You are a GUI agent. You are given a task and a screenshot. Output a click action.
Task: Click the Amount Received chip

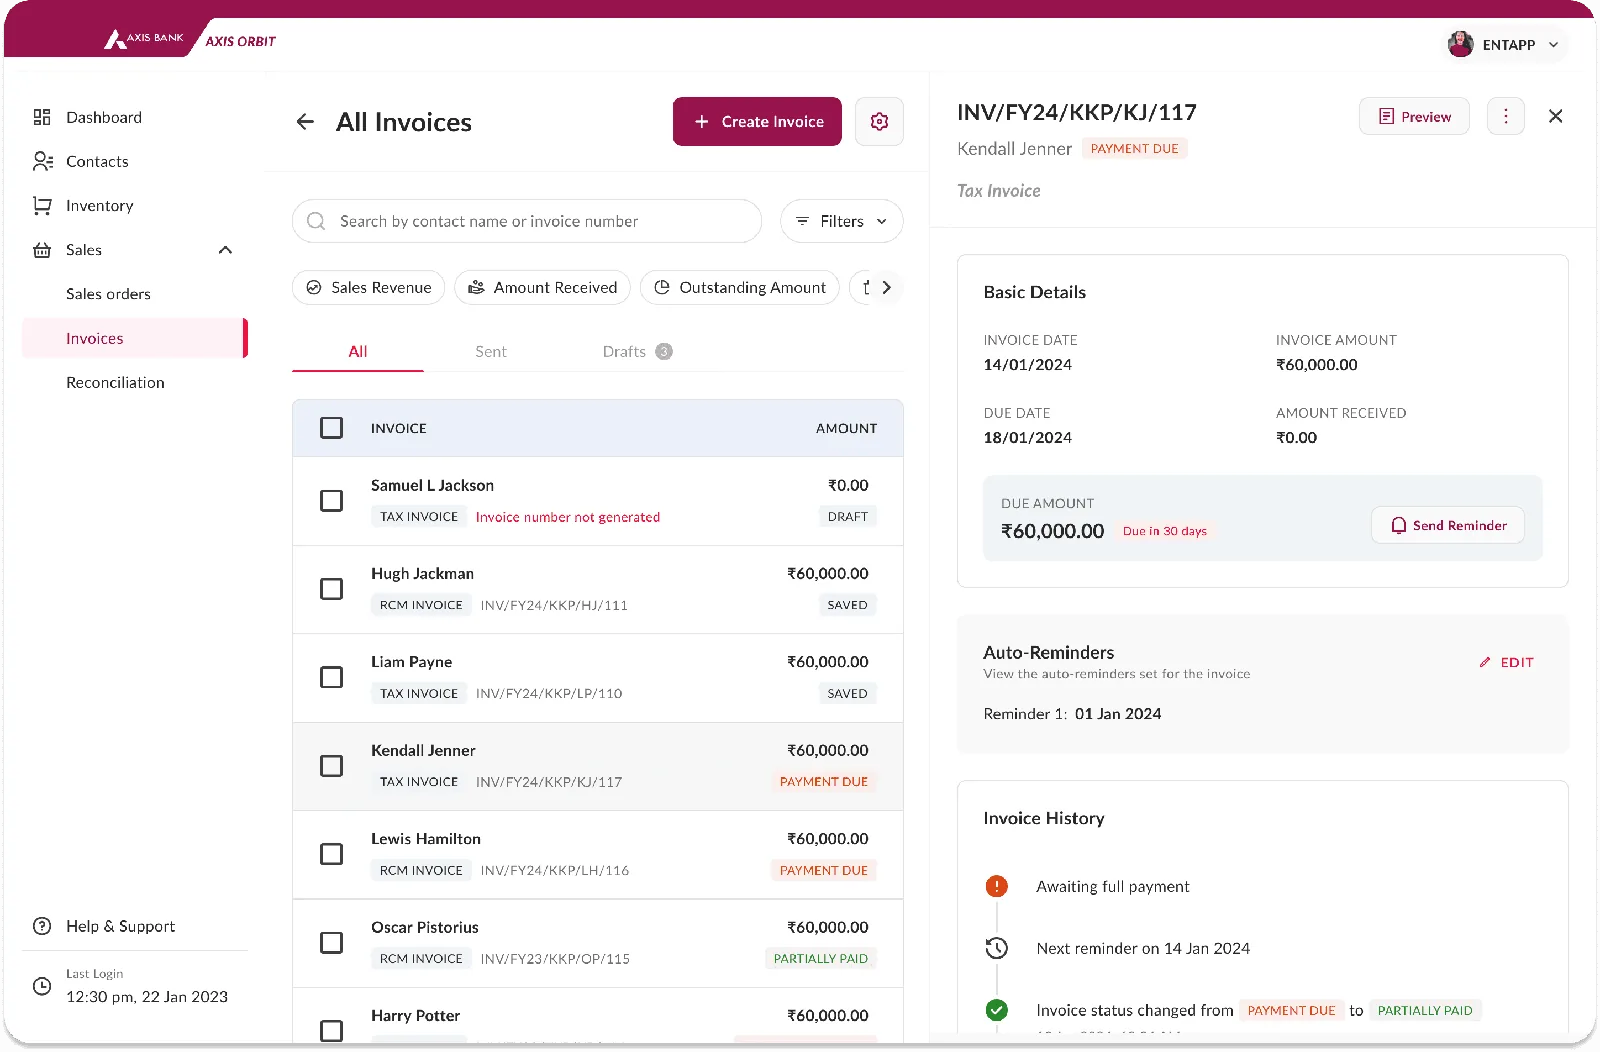(542, 287)
